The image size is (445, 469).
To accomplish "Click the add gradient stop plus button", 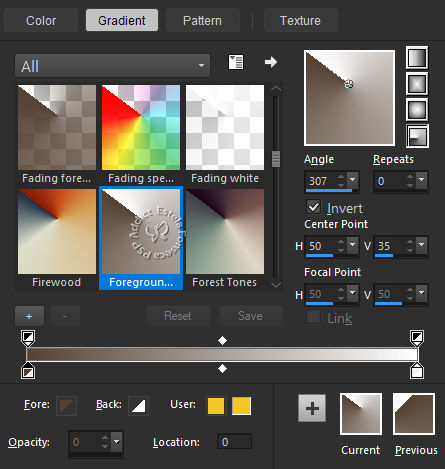I will click(x=29, y=316).
